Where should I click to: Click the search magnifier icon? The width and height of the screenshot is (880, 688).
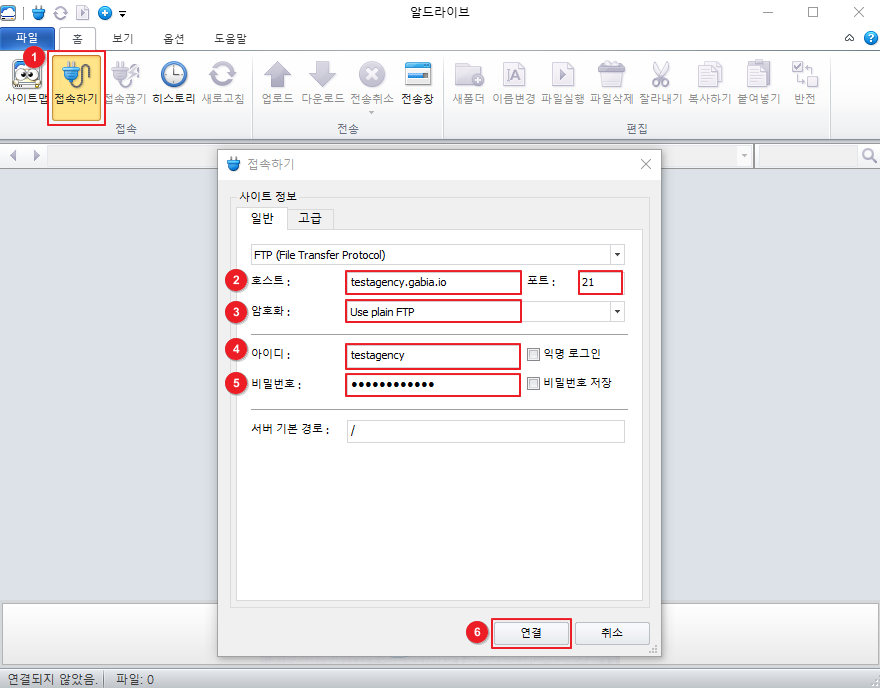pyautogui.click(x=869, y=155)
